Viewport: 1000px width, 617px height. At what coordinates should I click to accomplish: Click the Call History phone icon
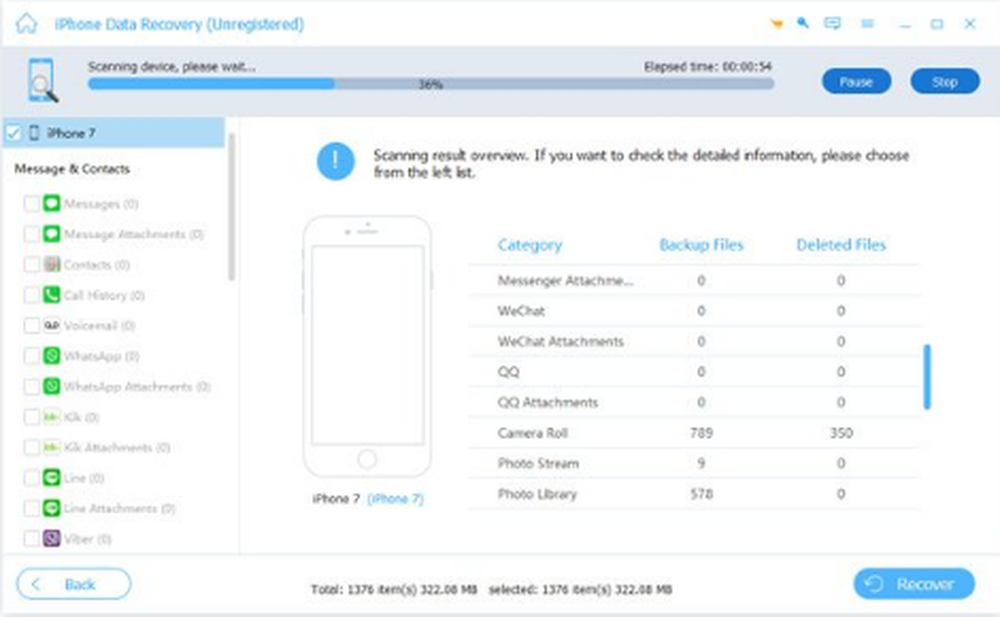click(52, 295)
